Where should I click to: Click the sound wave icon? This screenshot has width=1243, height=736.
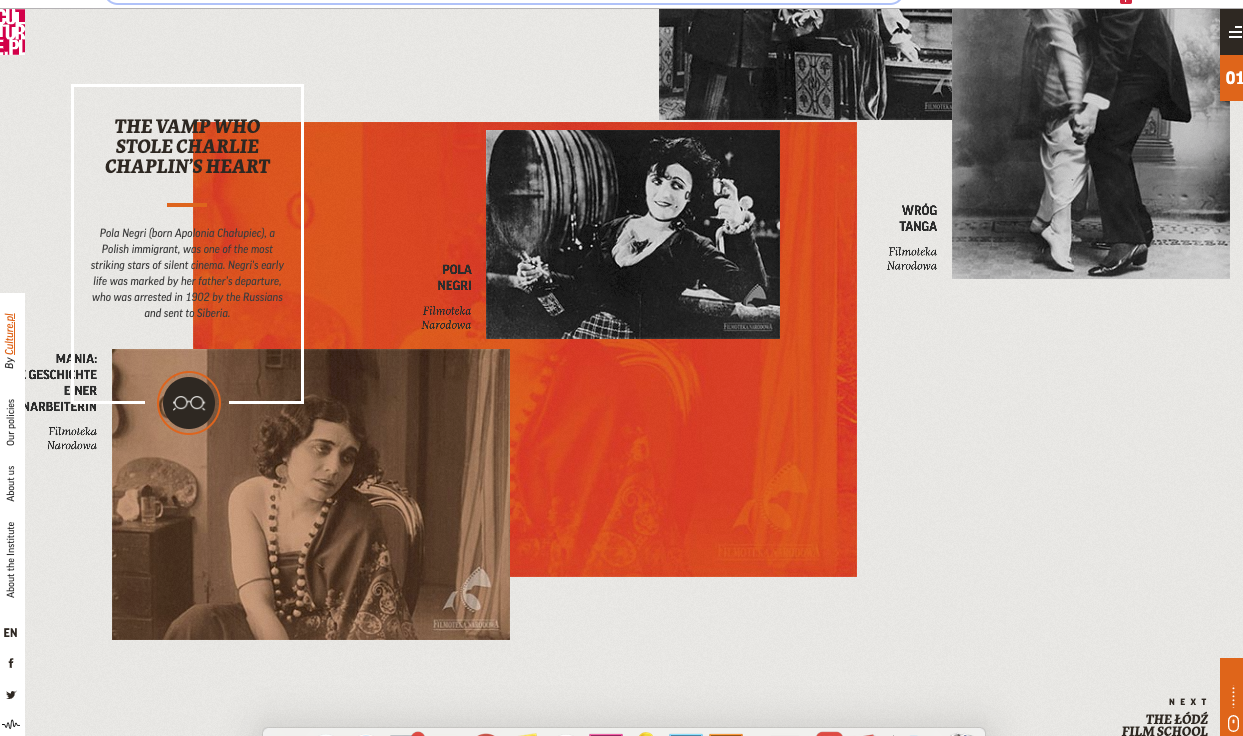coord(11,724)
